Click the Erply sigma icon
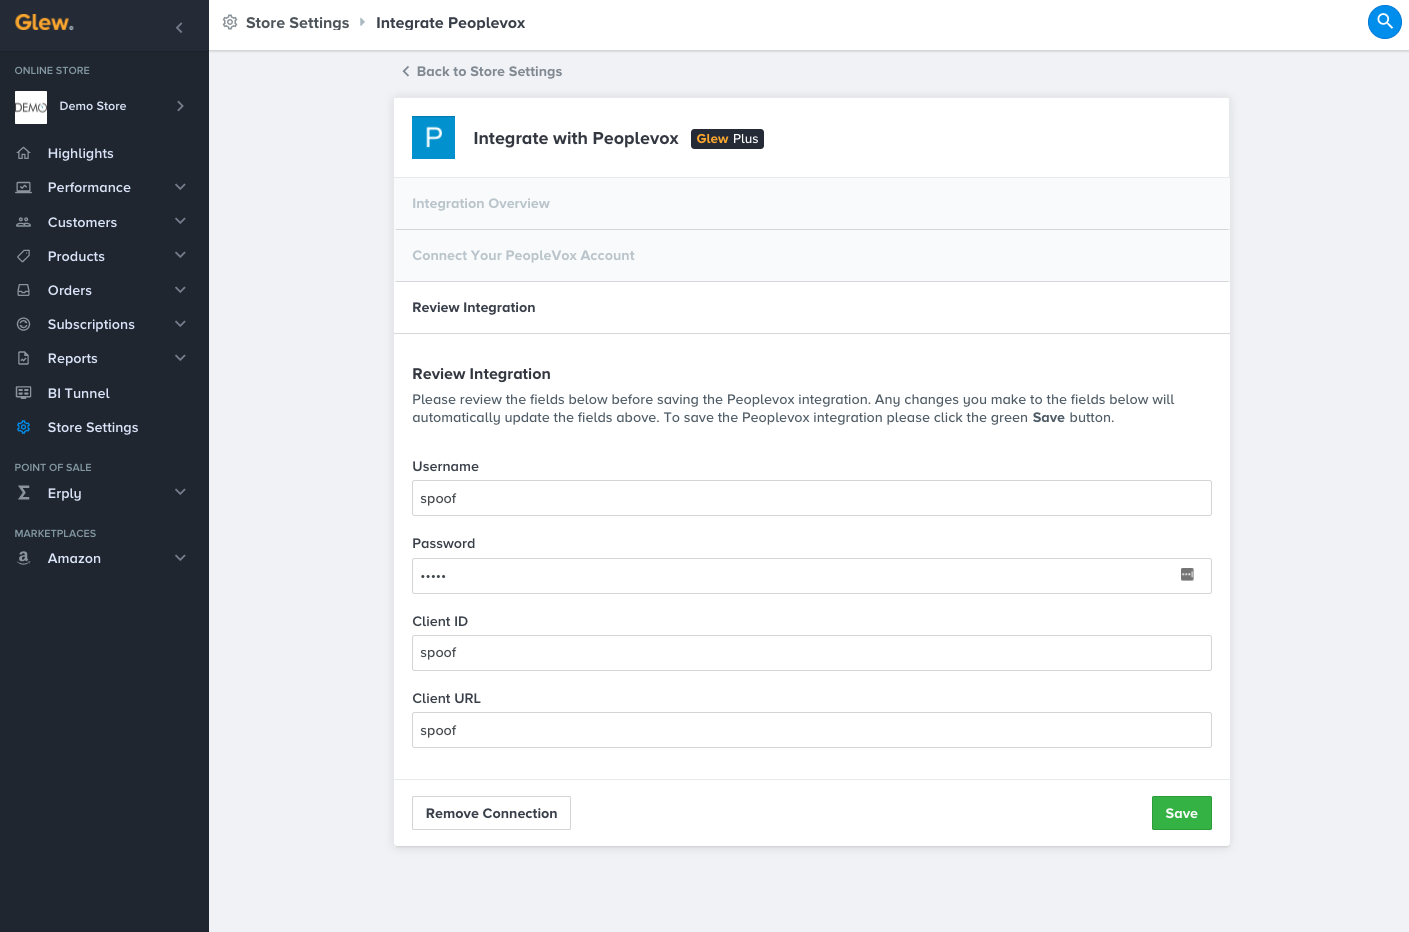Screen dimensions: 1409x932 (24, 493)
